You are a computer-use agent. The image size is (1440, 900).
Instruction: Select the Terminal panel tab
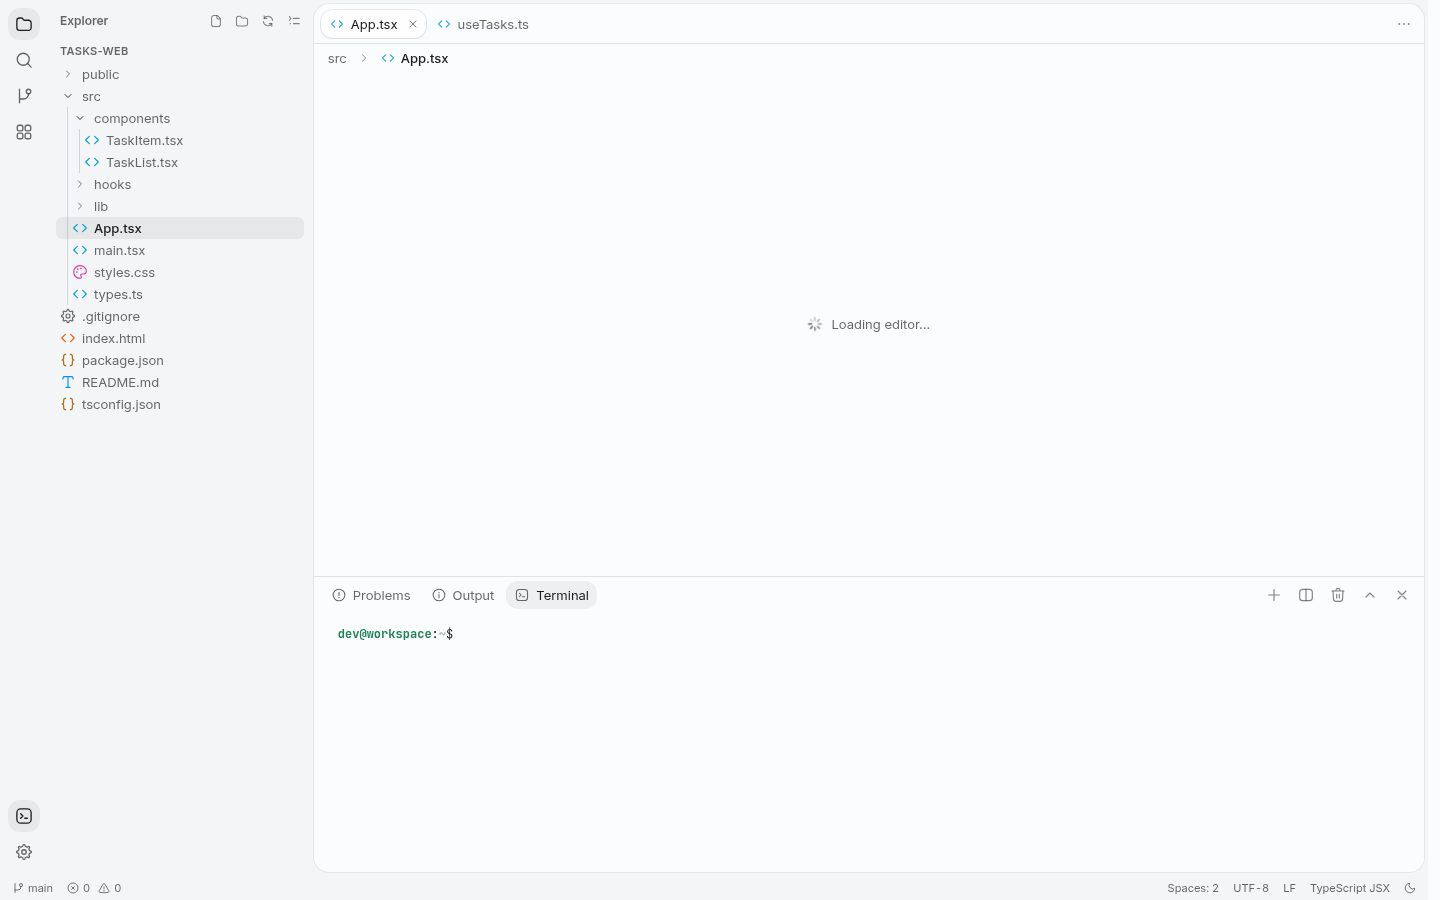pyautogui.click(x=552, y=595)
